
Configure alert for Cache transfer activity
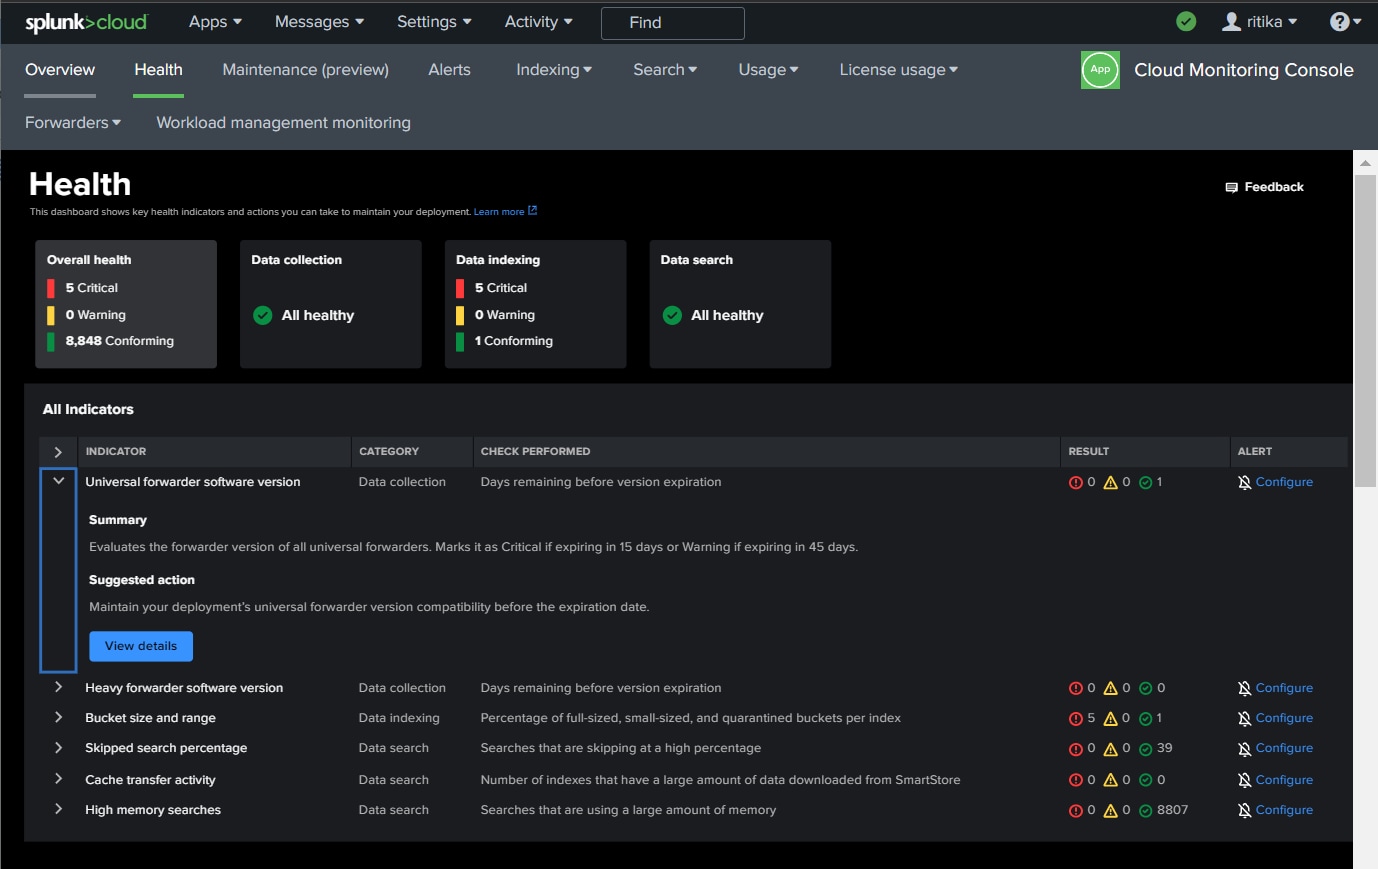pyautogui.click(x=1284, y=780)
